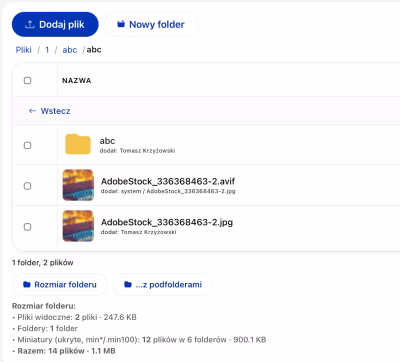The image size is (400, 362).
Task: Click the folder icon in Rozmiar folderu
Action: coord(27,284)
